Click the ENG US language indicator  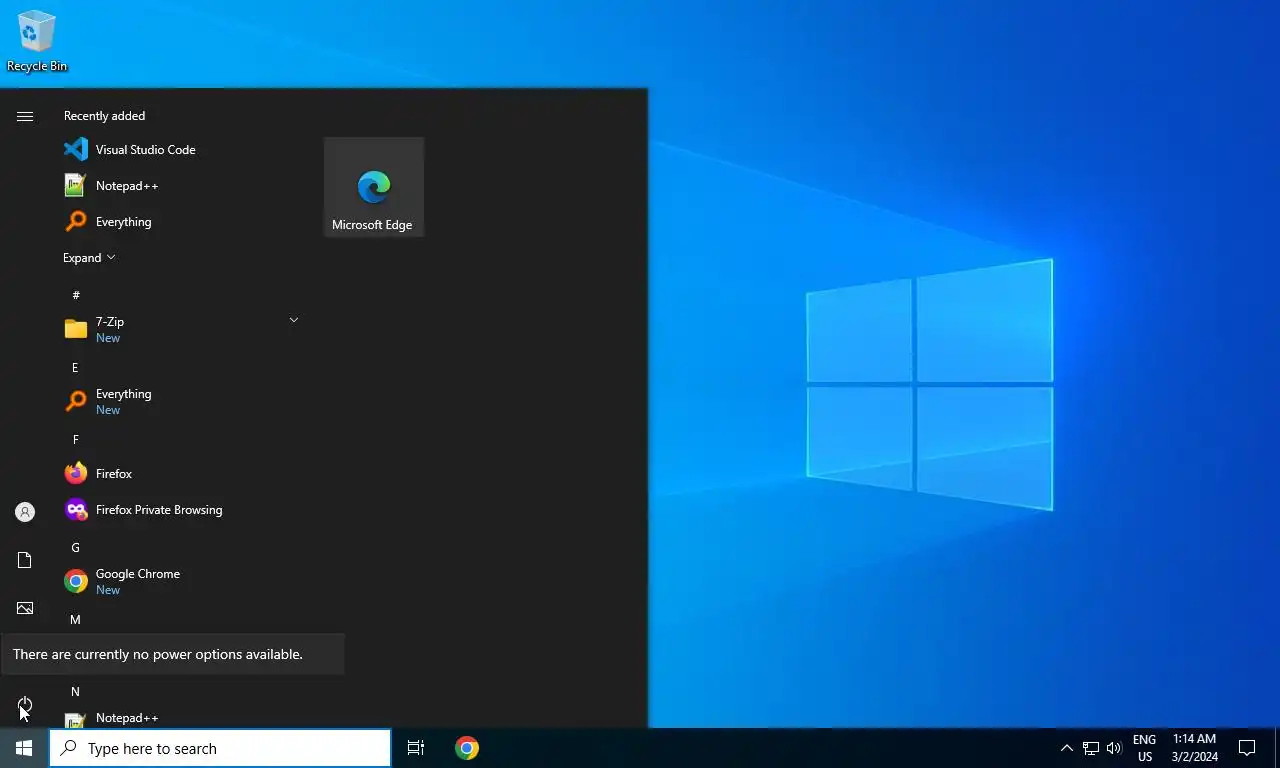(x=1145, y=748)
